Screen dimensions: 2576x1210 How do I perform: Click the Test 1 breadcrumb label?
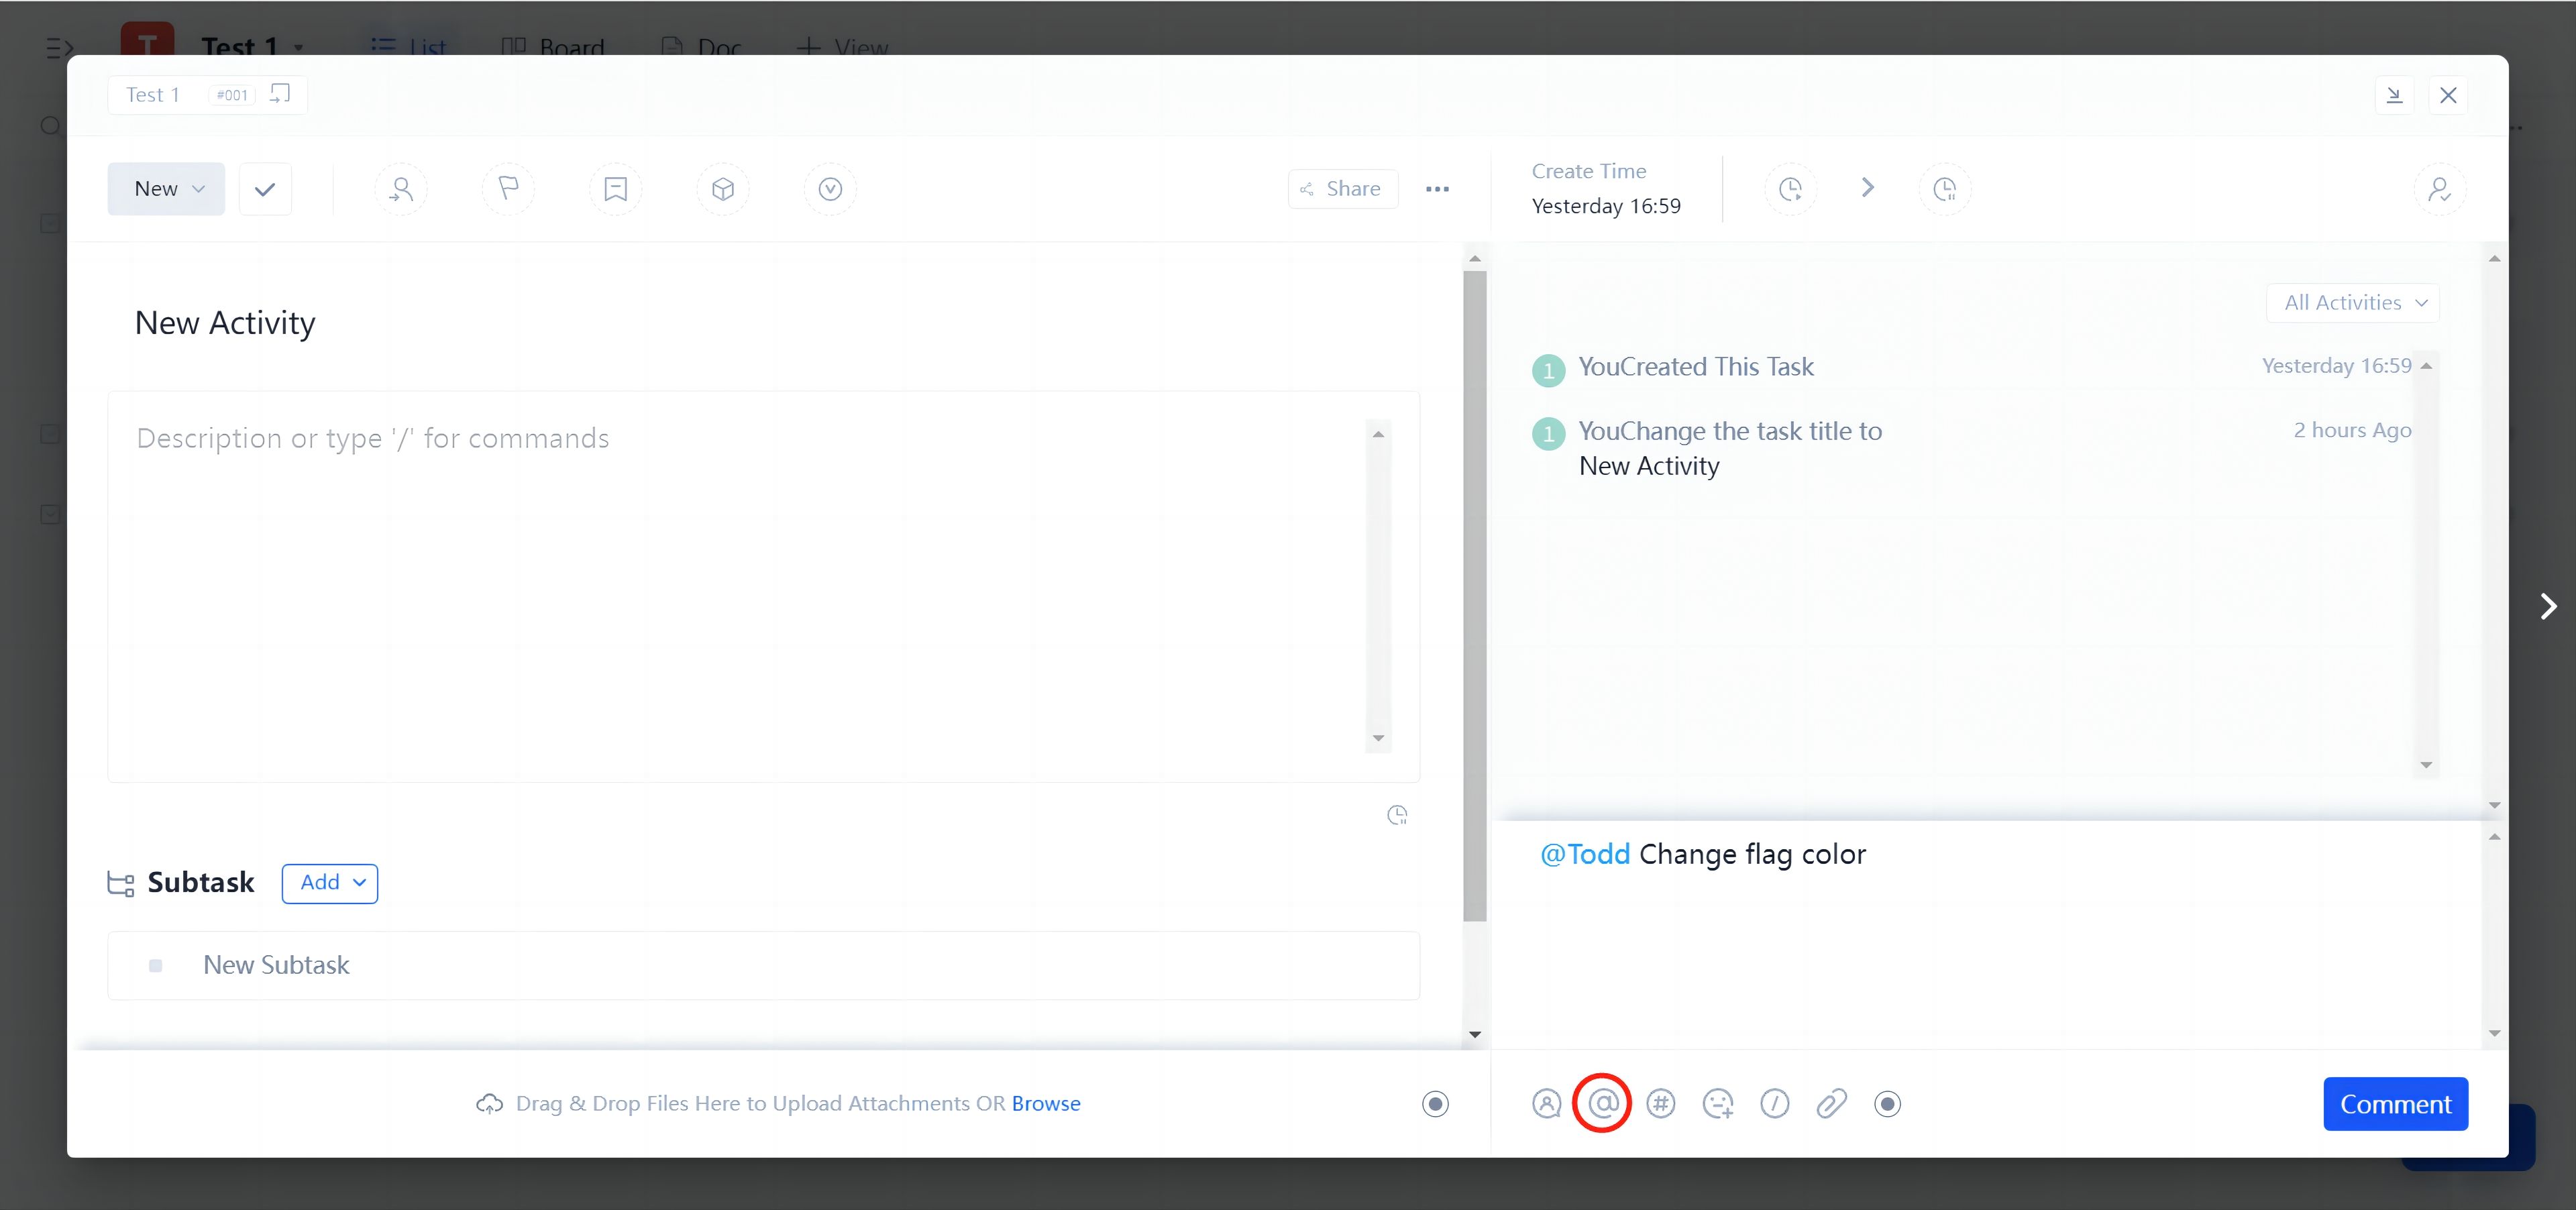click(153, 95)
